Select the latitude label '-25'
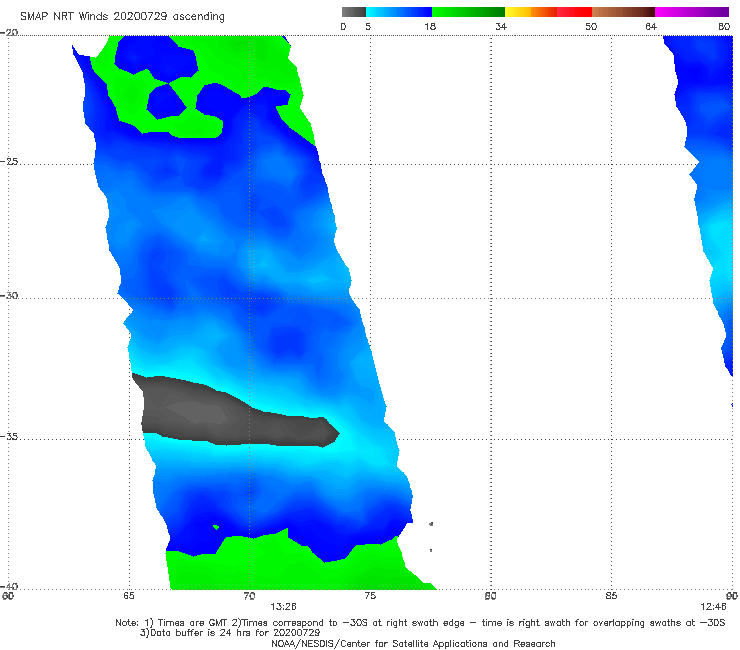This screenshot has width=740, height=650. click(x=9, y=161)
